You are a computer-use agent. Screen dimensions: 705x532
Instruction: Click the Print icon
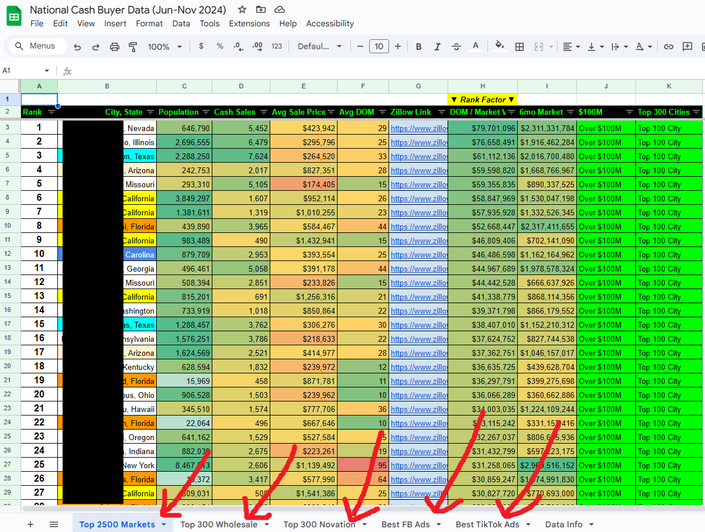tap(114, 47)
